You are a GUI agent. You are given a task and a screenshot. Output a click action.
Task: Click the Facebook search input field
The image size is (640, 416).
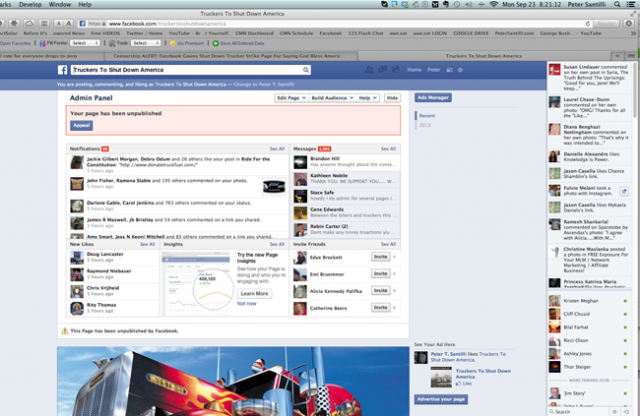[191, 70]
